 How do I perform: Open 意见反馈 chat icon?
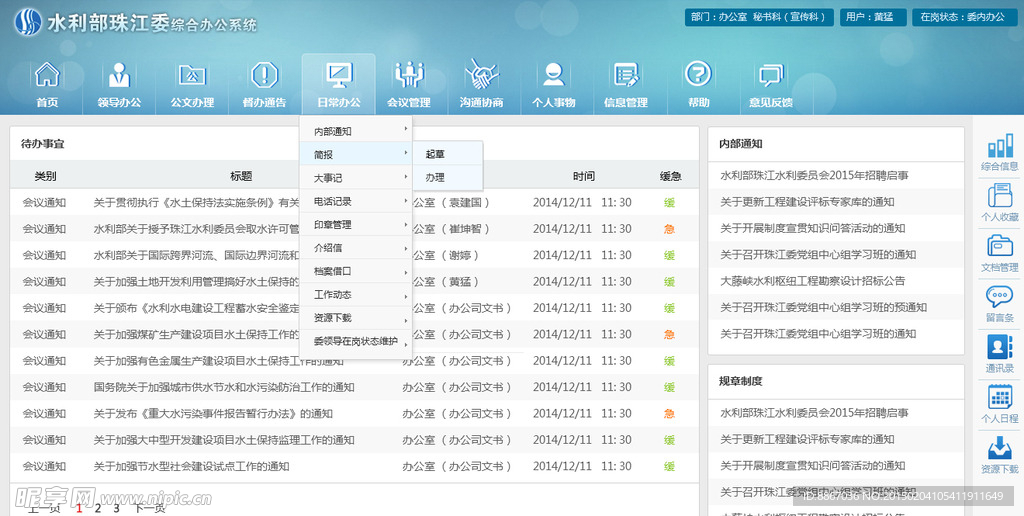click(771, 76)
